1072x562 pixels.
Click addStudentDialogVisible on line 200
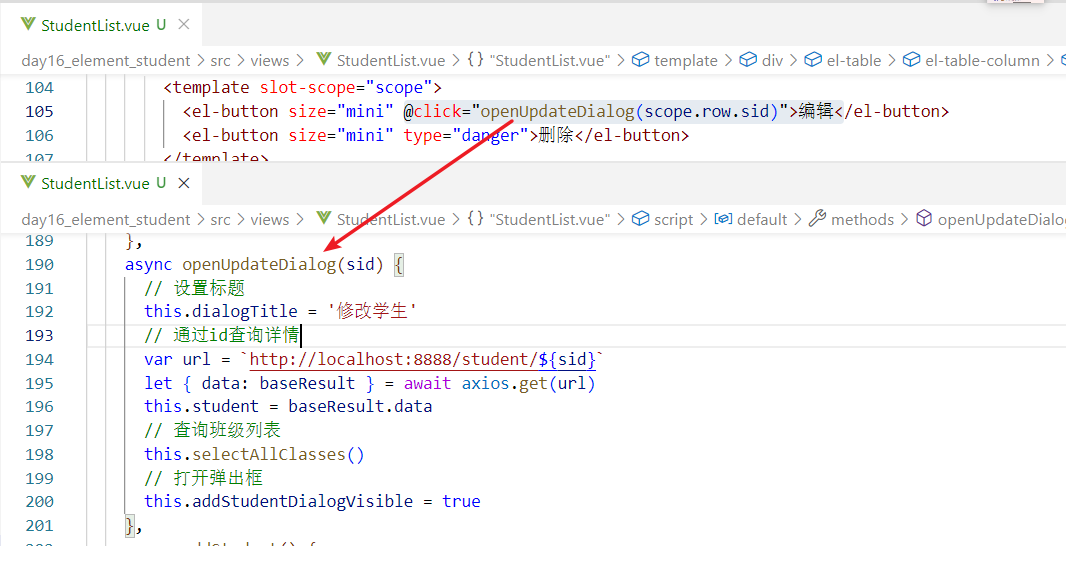pos(302,502)
